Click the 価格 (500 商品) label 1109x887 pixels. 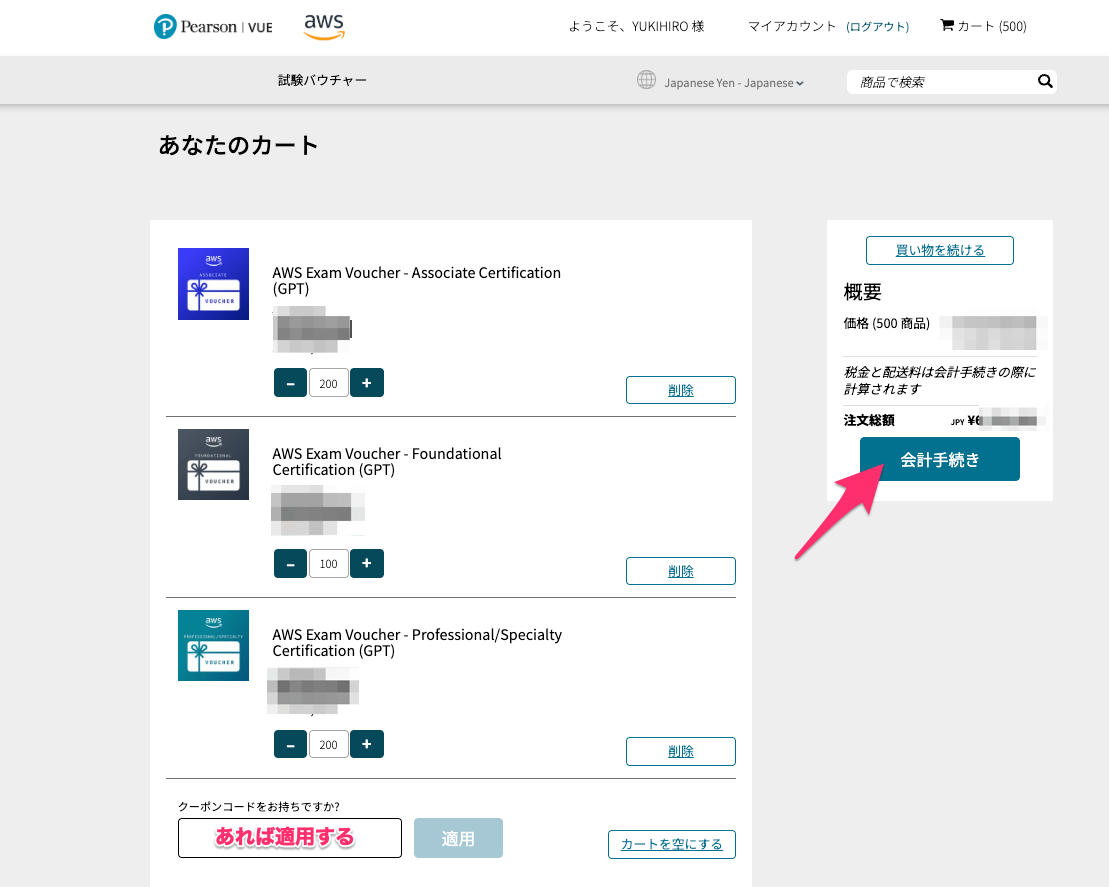coord(886,323)
